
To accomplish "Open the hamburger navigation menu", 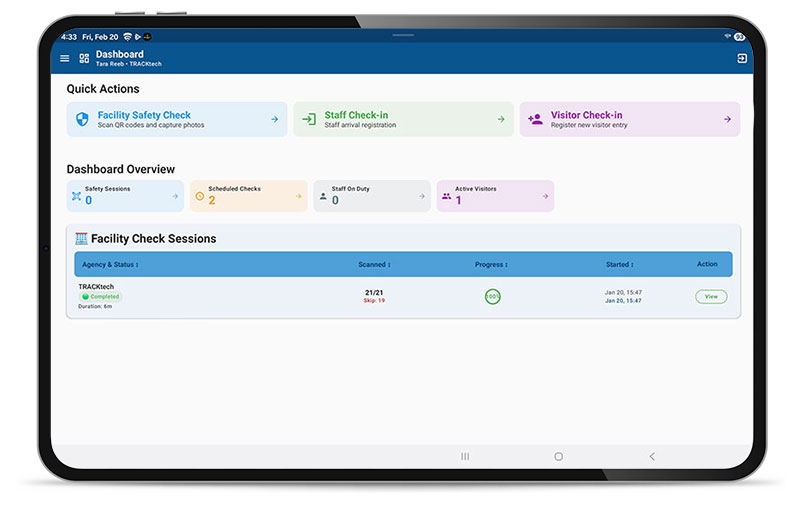I will point(65,59).
